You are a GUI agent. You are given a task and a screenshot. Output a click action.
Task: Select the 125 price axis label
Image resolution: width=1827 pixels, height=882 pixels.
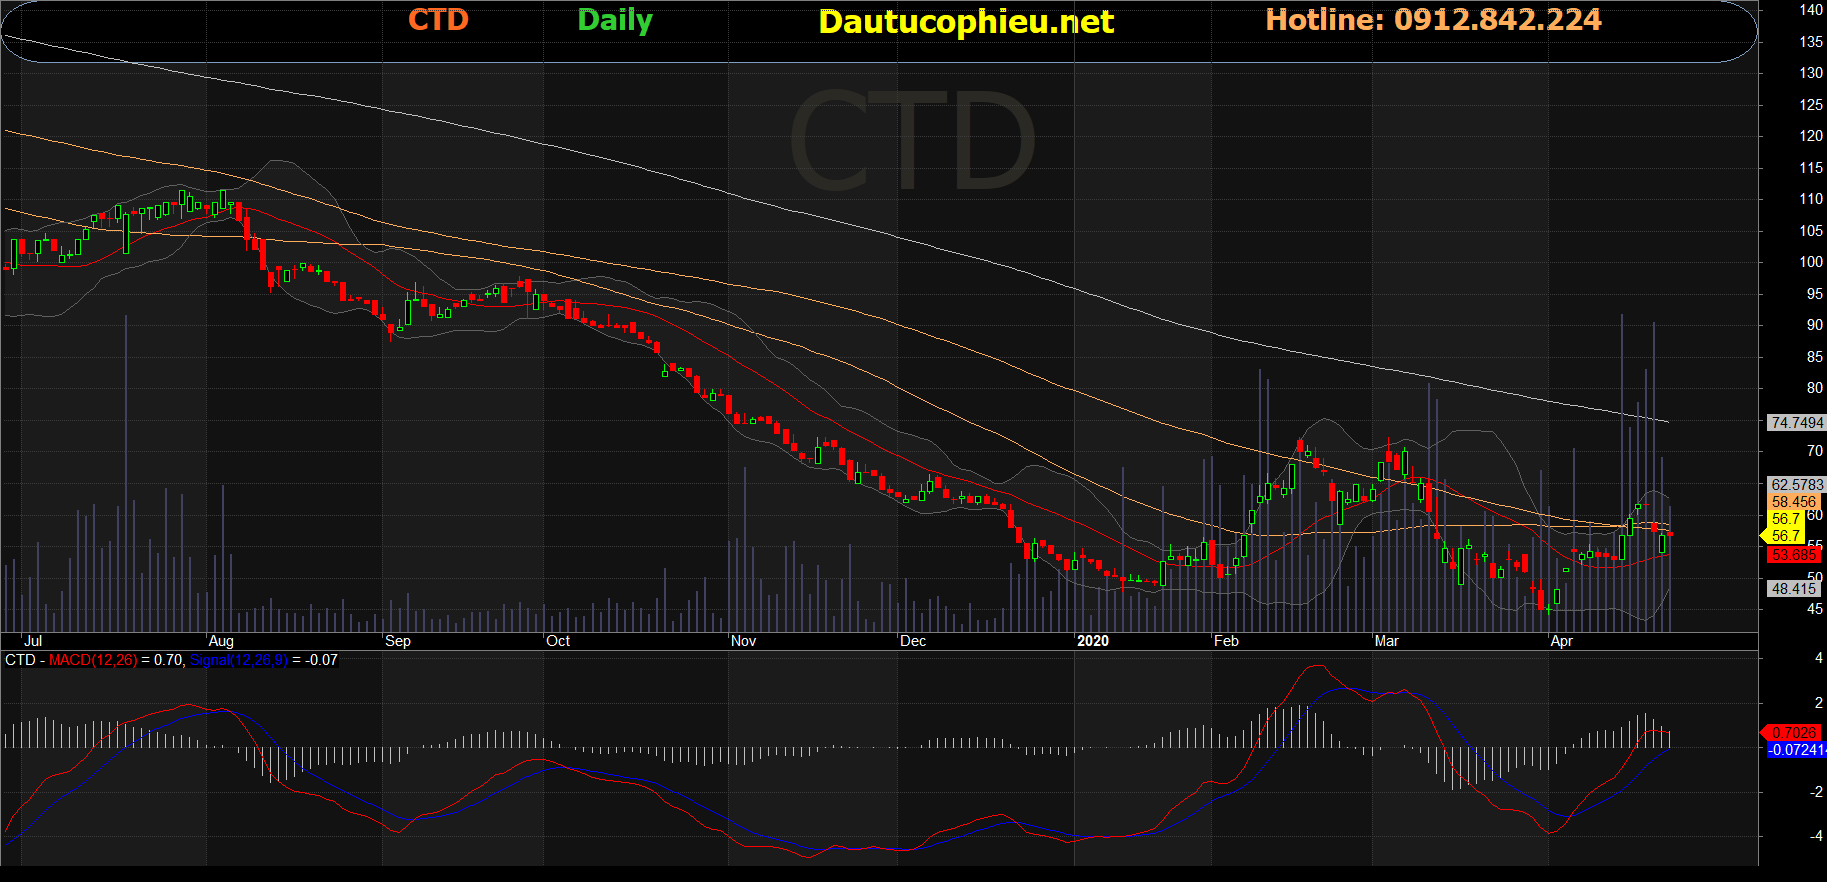tap(1811, 105)
